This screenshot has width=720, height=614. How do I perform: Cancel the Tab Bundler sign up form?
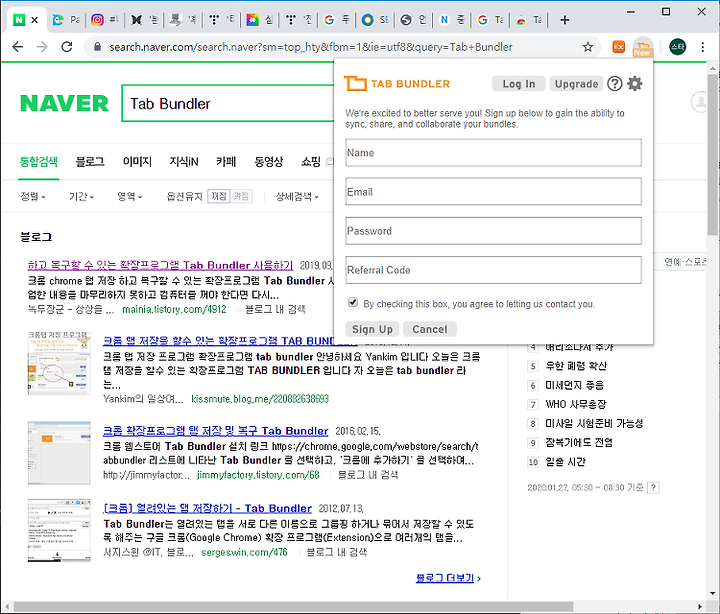[x=429, y=329]
